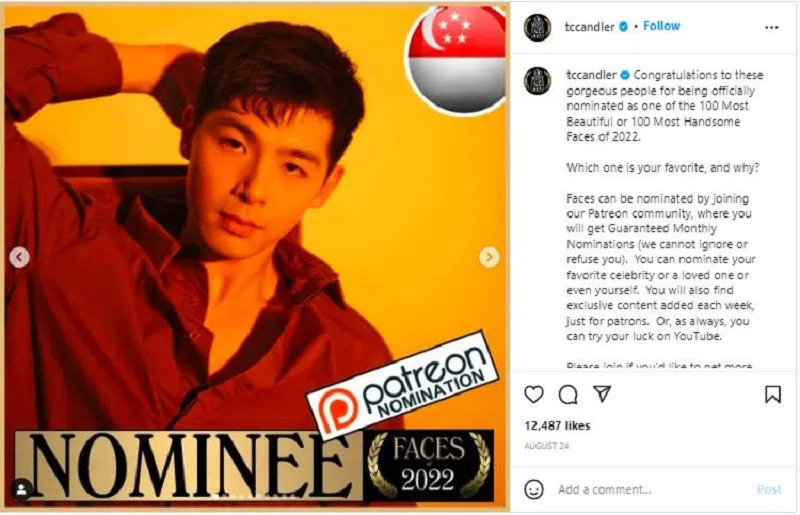
Task: Like the post with the heart icon
Action: (x=534, y=395)
